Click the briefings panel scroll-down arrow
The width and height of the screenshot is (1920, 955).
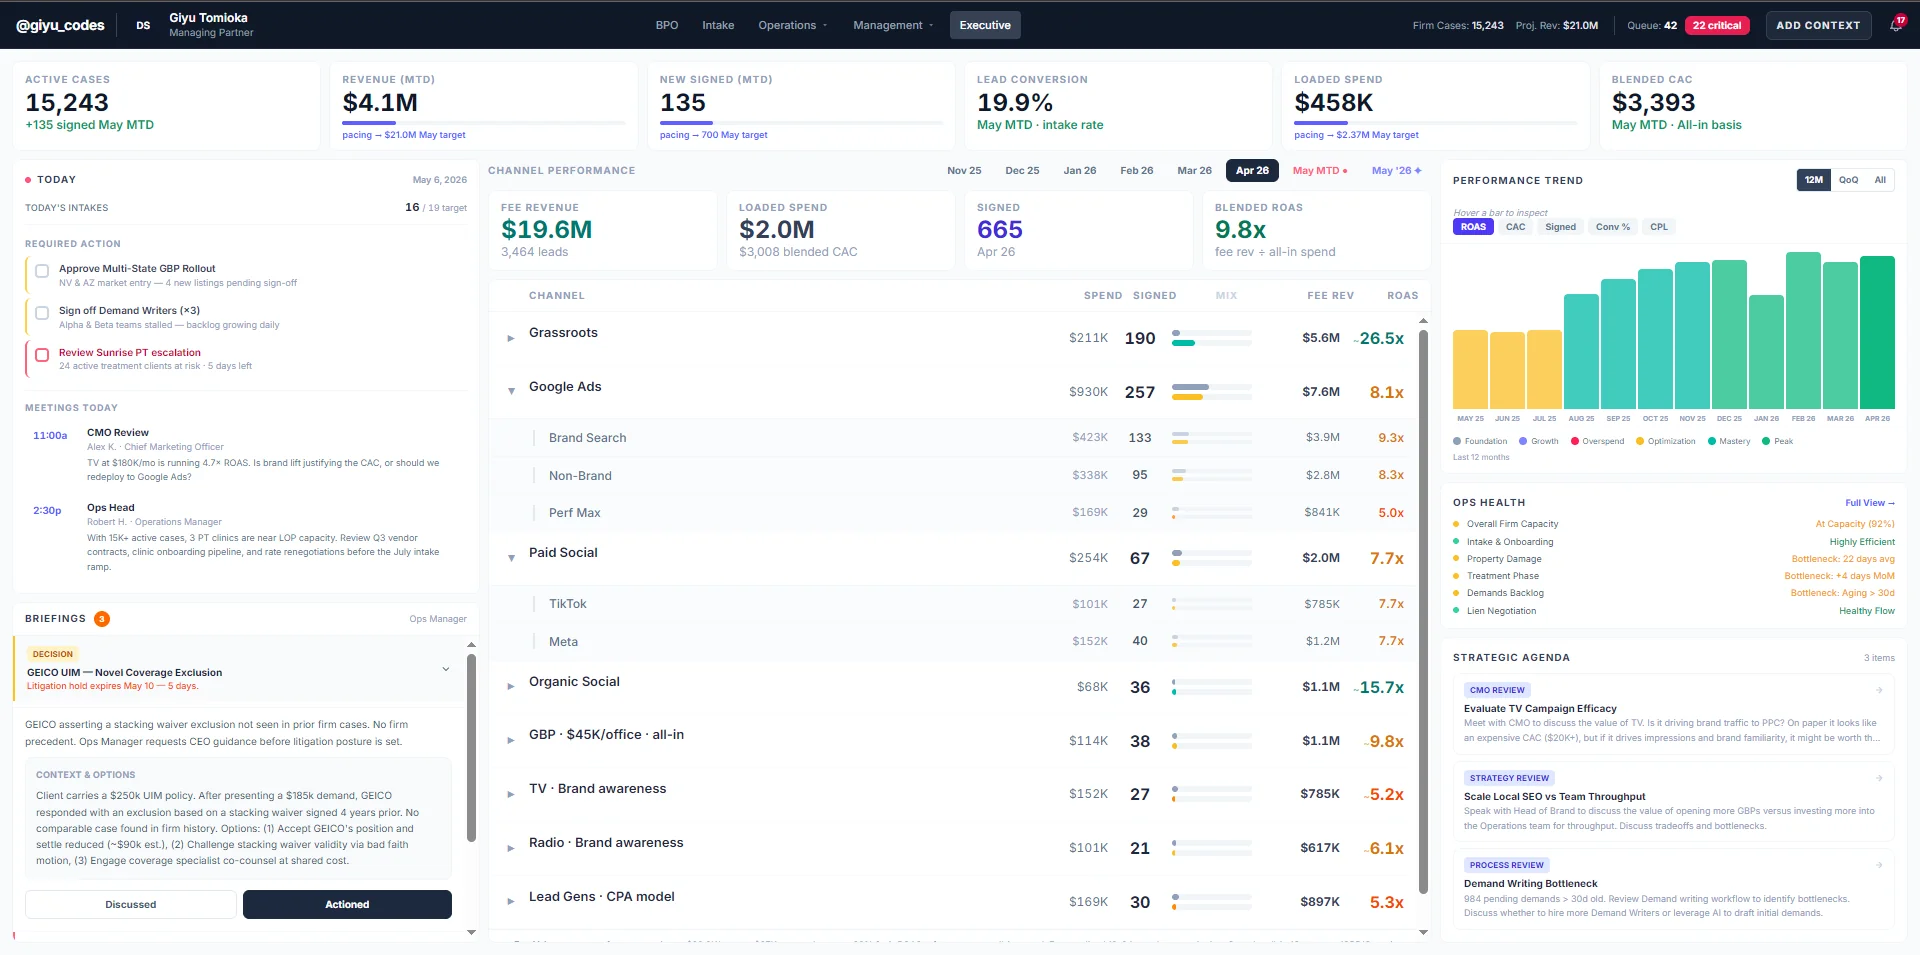pos(471,932)
